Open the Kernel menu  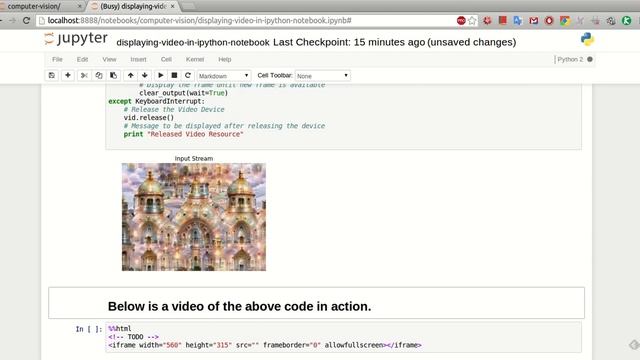point(195,60)
